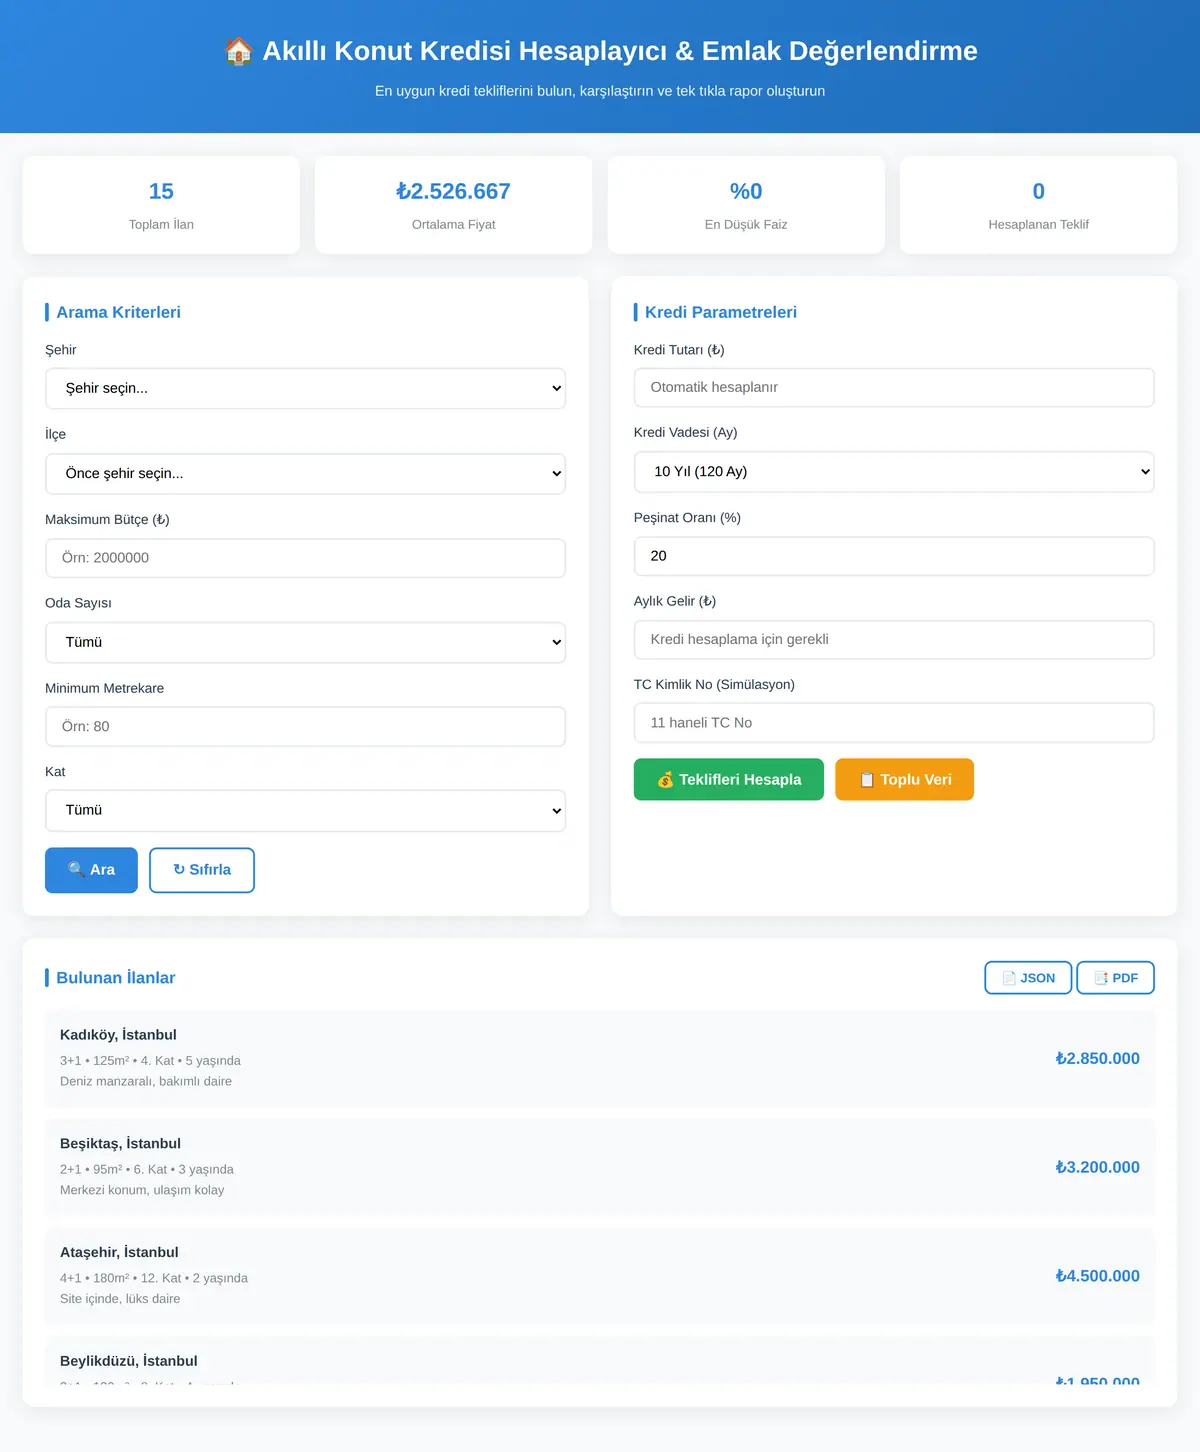Screen dimensions: 1200x1452
Task: Select the Beşiktaş, İstanbul listing
Action: coord(600,1167)
